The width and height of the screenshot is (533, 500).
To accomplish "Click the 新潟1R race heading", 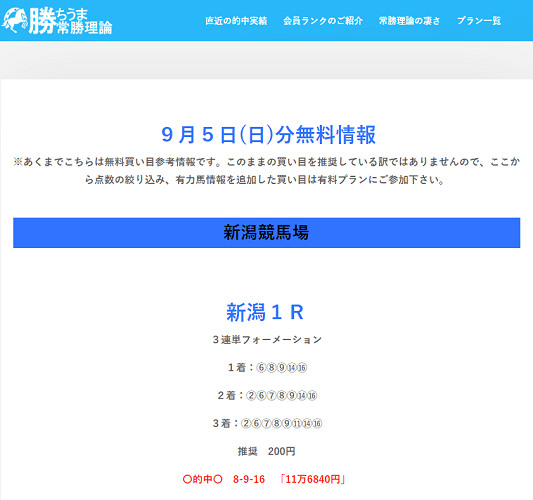I will point(265,312).
